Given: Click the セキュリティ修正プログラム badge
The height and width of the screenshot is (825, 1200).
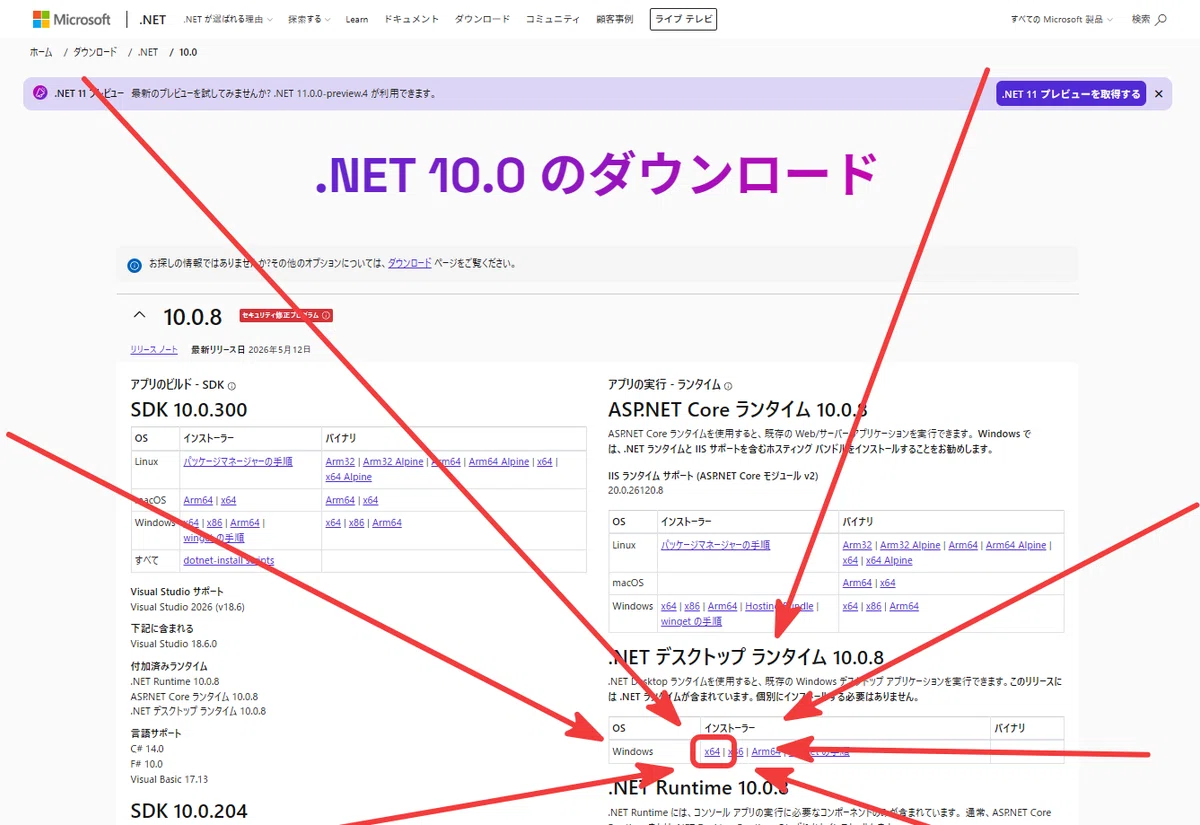Looking at the screenshot, I should (285, 315).
